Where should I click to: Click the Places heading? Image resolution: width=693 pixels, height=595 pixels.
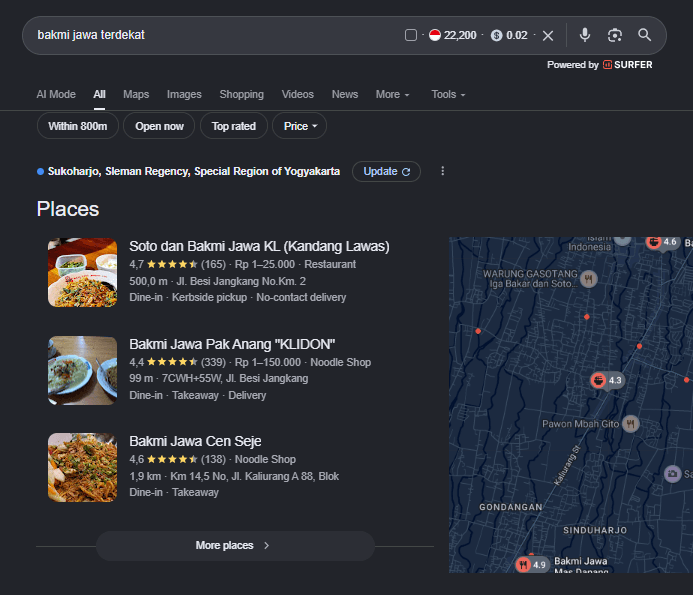coord(68,209)
